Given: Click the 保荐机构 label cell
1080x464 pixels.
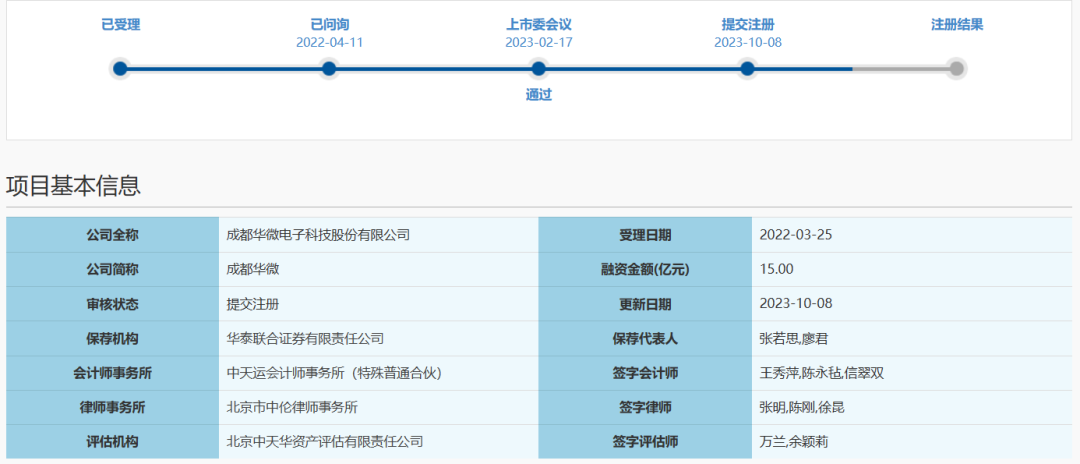Looking at the screenshot, I should coord(112,338).
